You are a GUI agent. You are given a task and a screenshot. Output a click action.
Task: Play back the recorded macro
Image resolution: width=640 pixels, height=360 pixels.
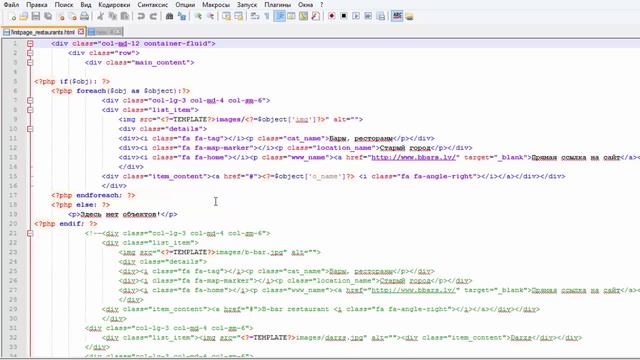[x=356, y=16]
